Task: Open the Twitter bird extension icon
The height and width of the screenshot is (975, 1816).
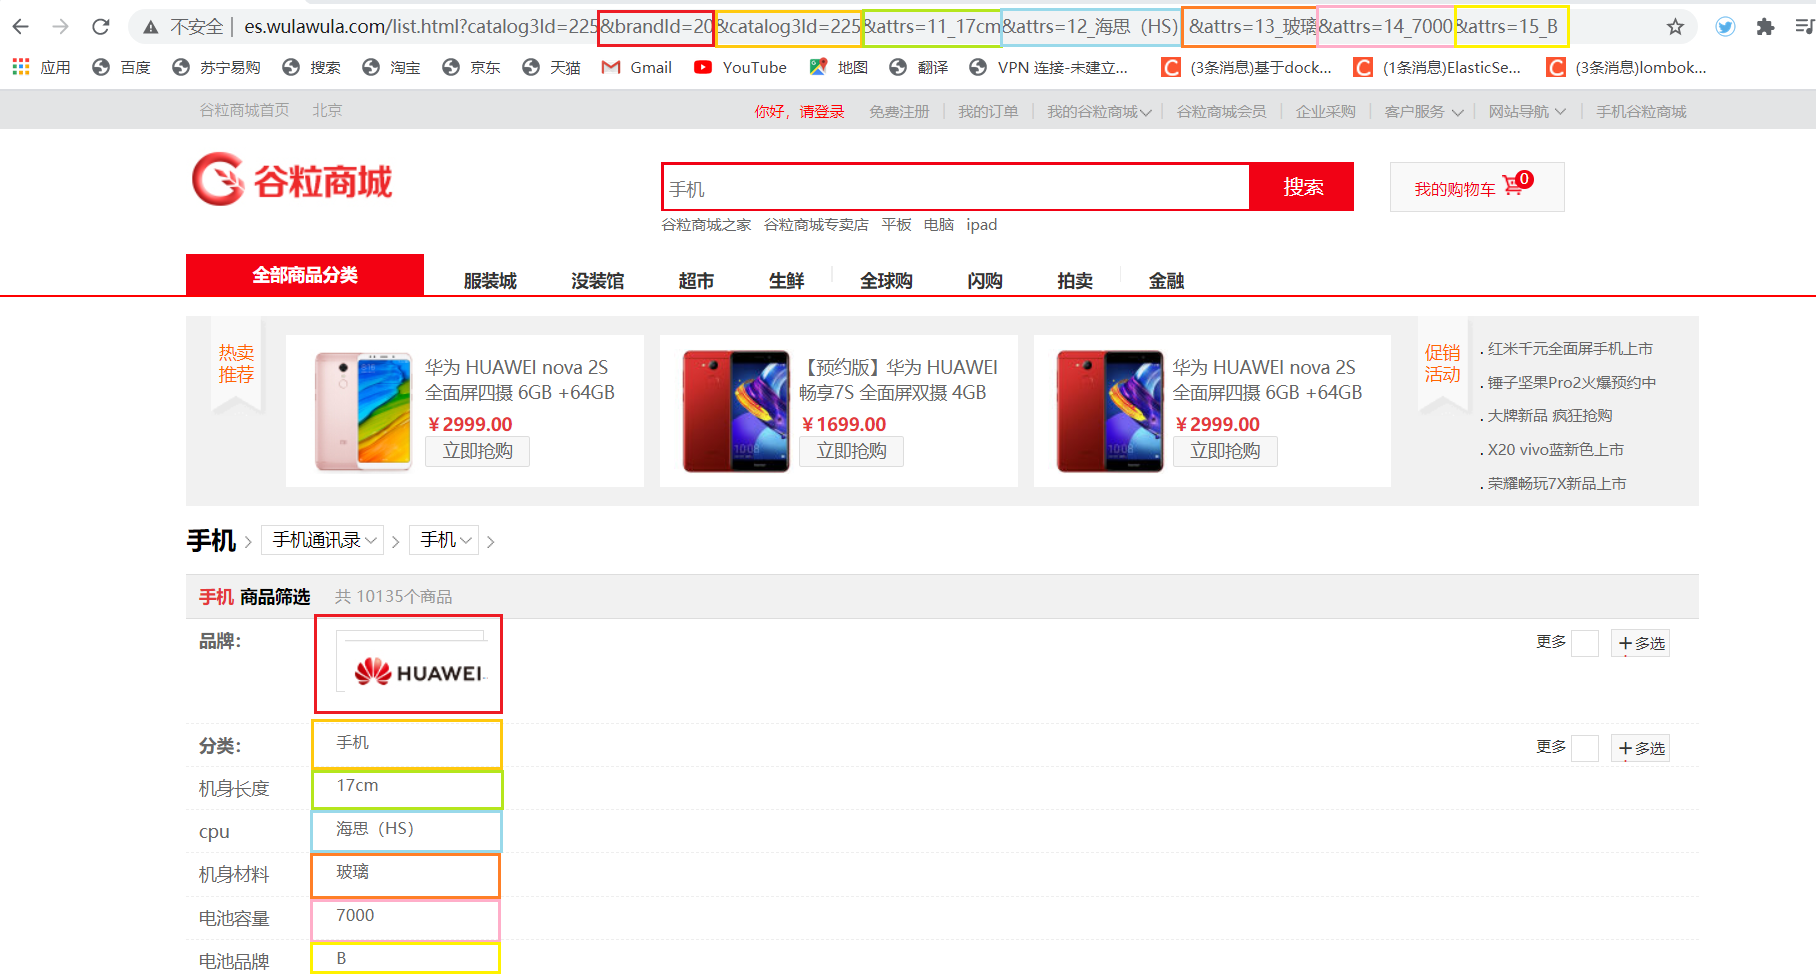Action: 1725,27
